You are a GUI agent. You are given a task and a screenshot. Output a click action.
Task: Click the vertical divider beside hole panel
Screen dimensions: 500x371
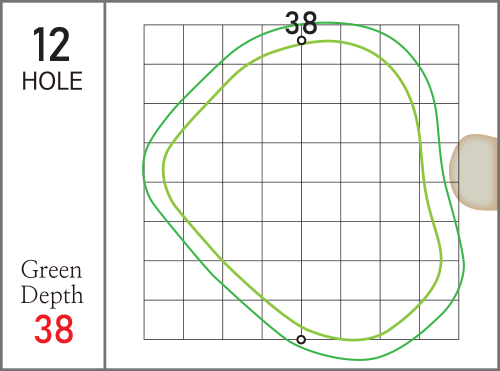105,185
